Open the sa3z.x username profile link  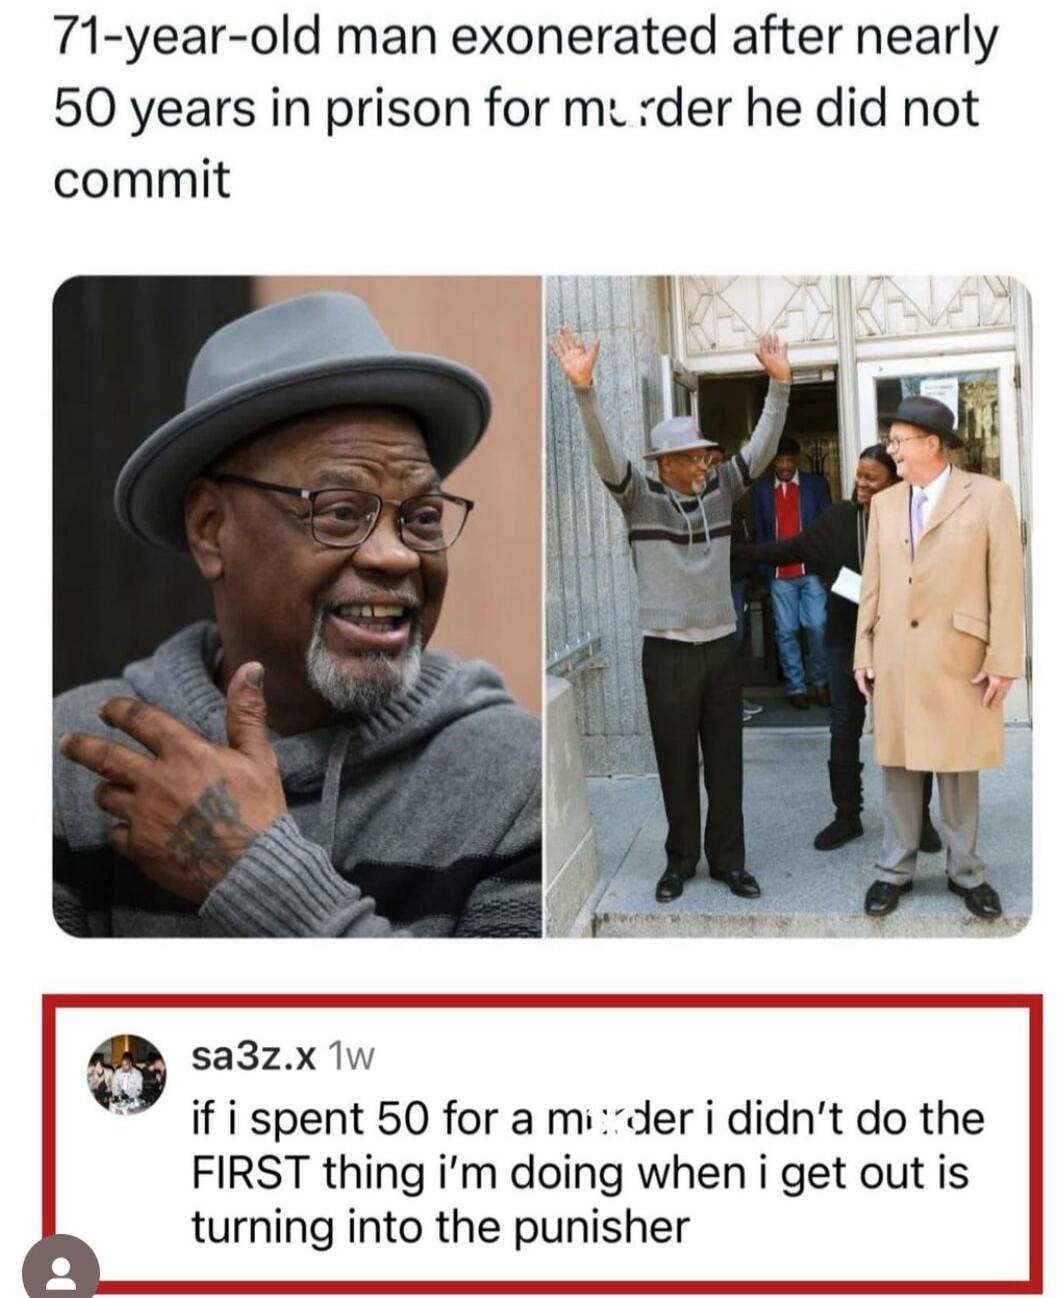254,1054
